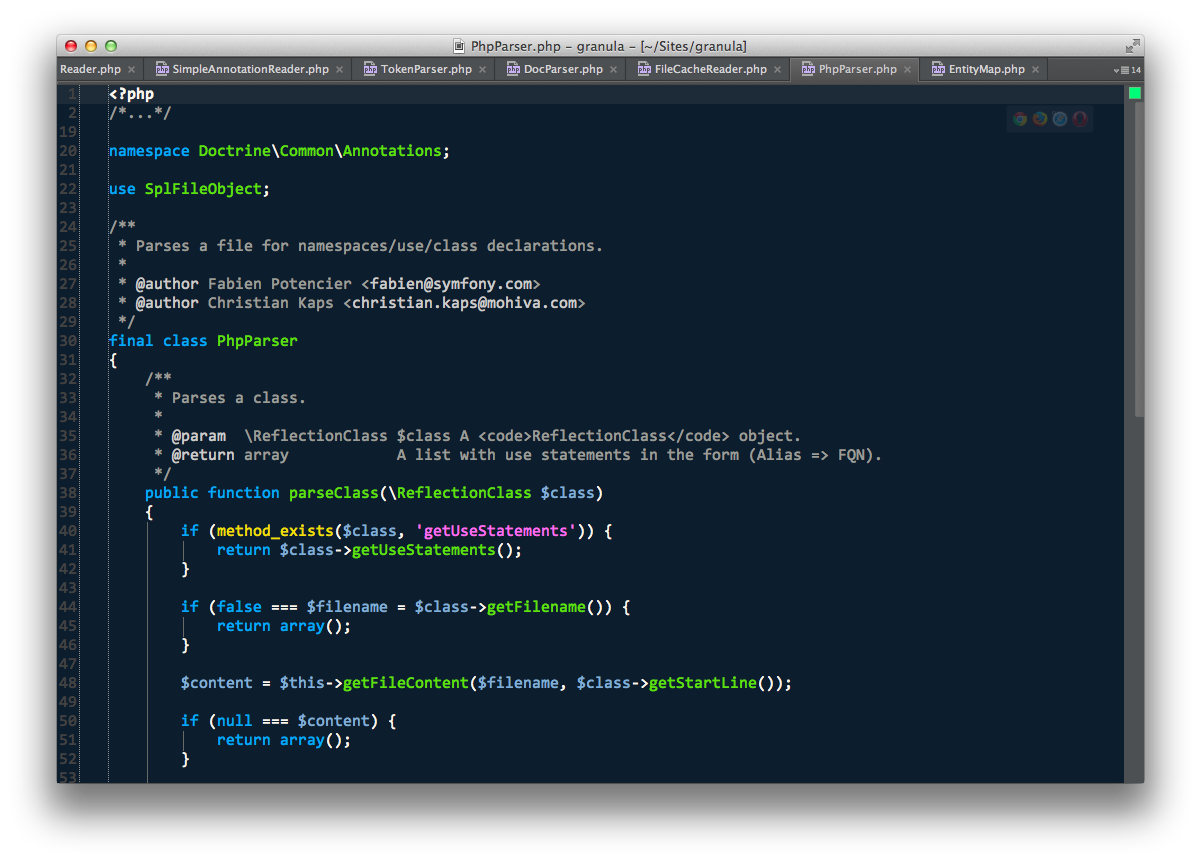
Task: Click PHP file icon on FileCacheReader.php tab
Action: point(644,69)
